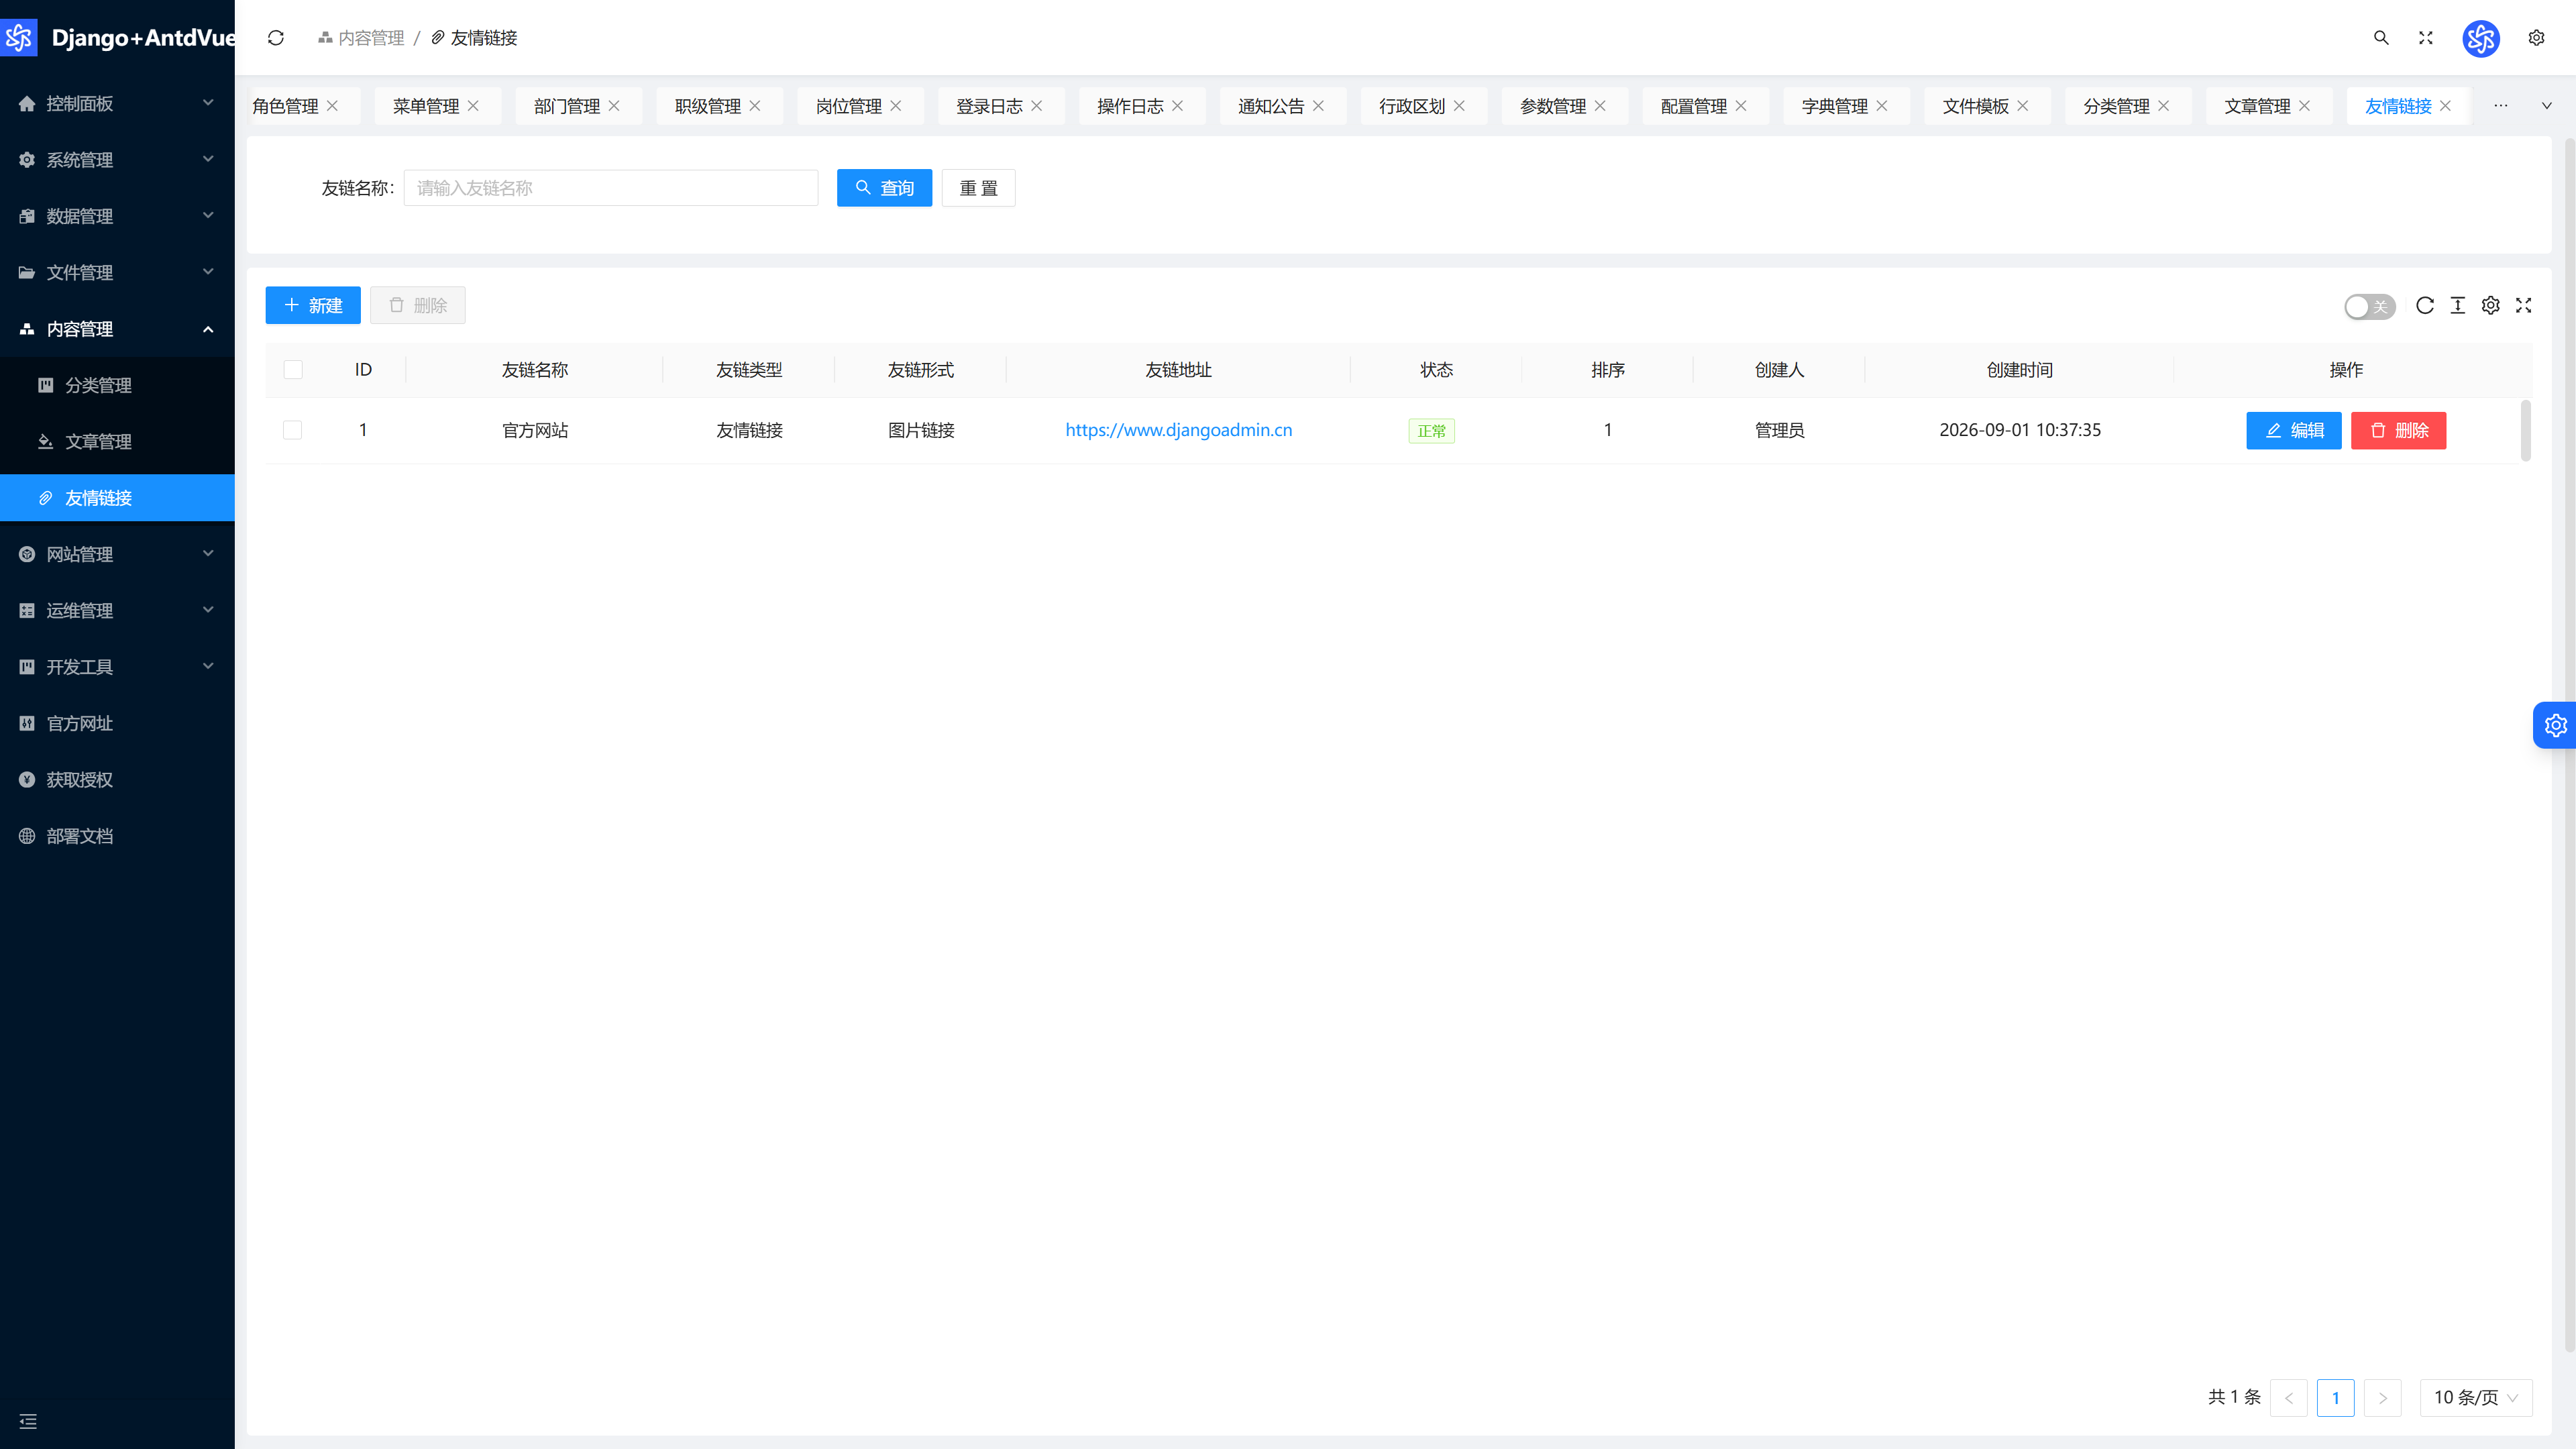Open the header search icon
This screenshot has height=1449, width=2576.
pos(2381,38)
